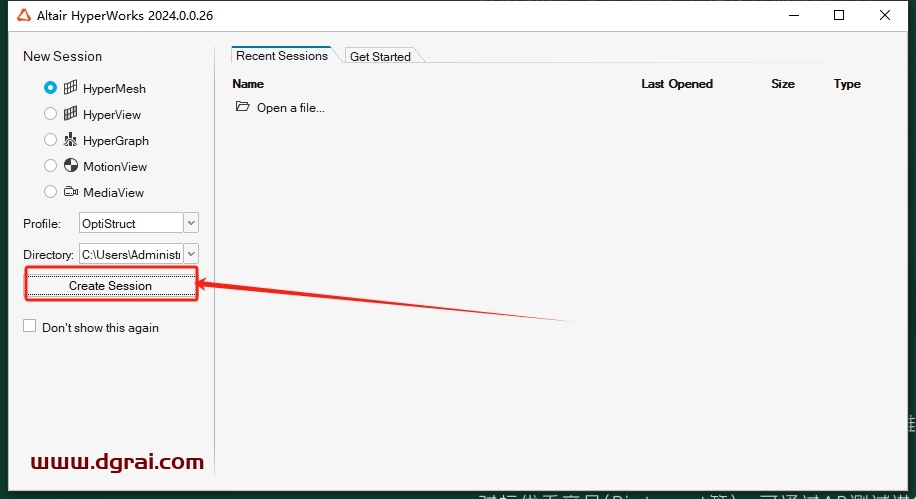Screen dimensions: 916x499
Task: Sort by the Type column header
Action: pos(847,84)
